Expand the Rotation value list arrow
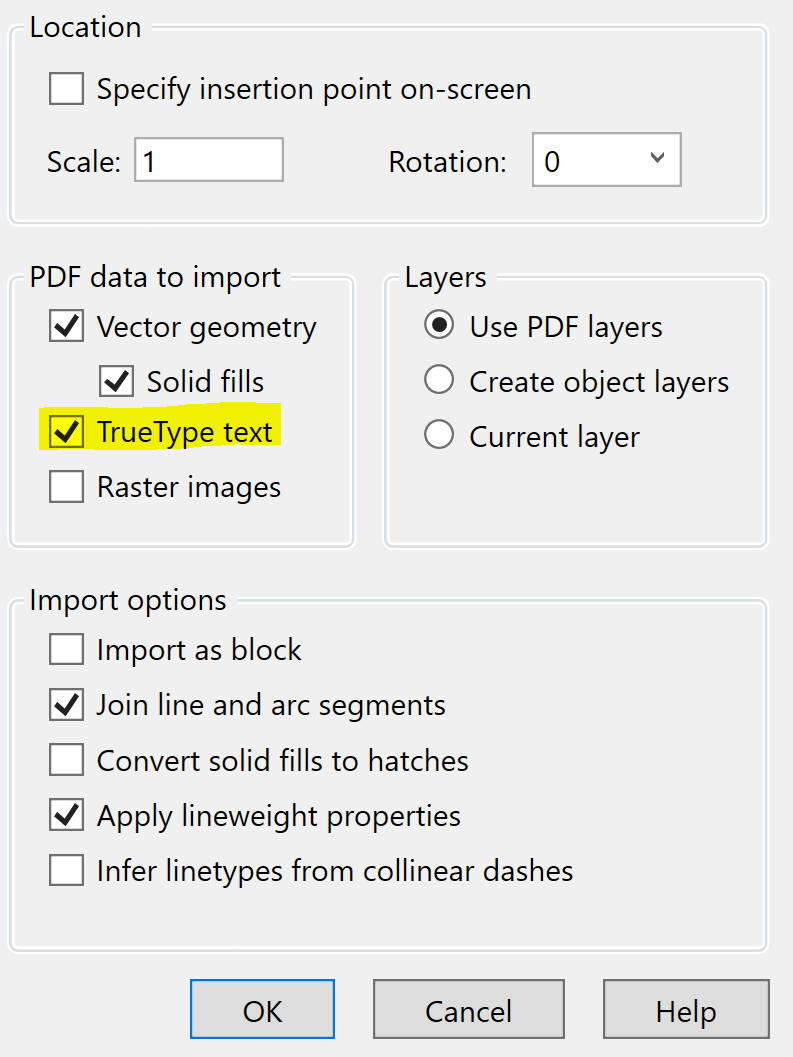793x1057 pixels. click(657, 159)
